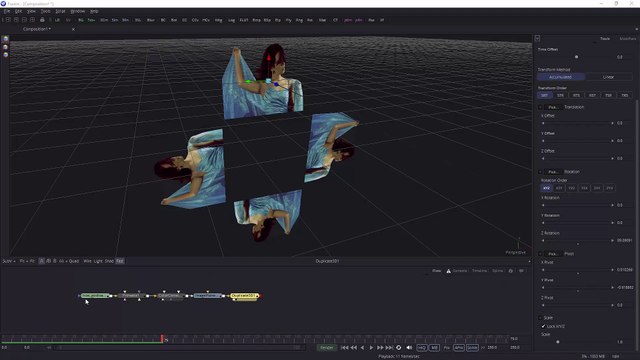
Task: Click the third viewer side icon
Action: tap(5, 55)
